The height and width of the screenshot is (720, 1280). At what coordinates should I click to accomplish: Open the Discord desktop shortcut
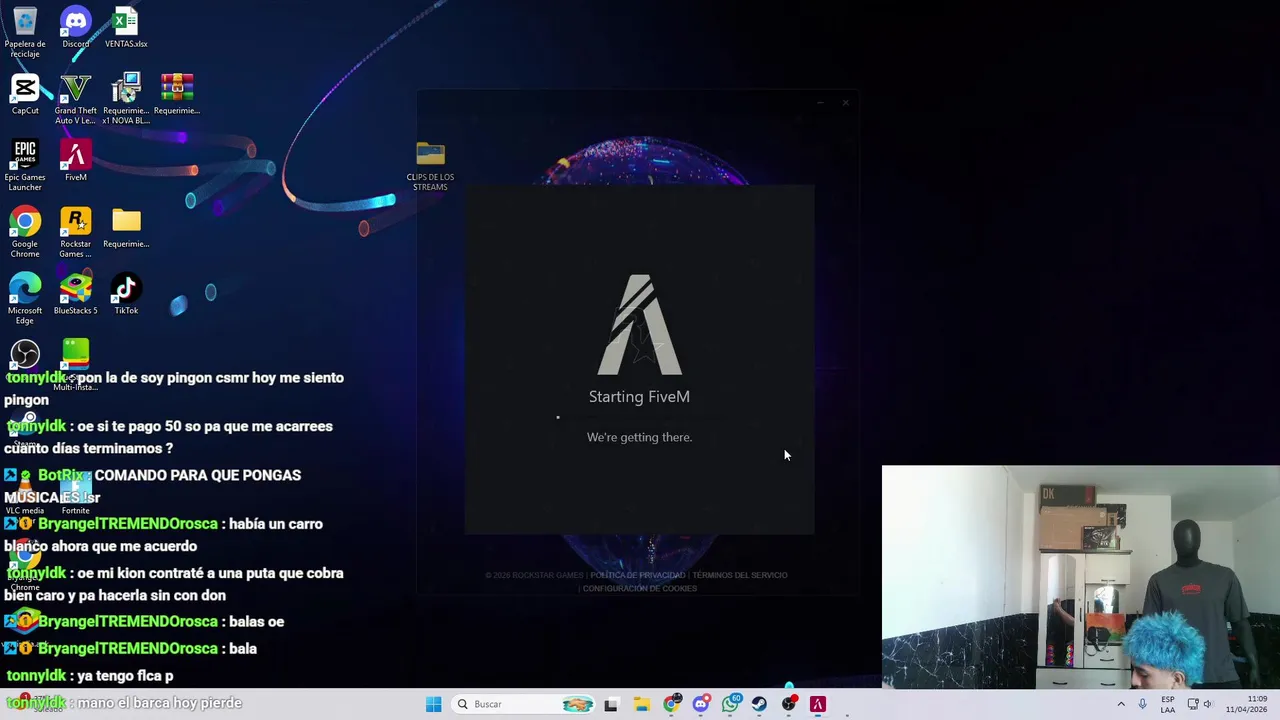(75, 27)
